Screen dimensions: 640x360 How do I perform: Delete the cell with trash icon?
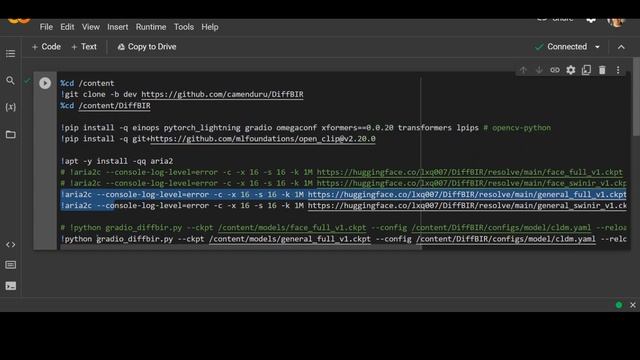coord(602,70)
